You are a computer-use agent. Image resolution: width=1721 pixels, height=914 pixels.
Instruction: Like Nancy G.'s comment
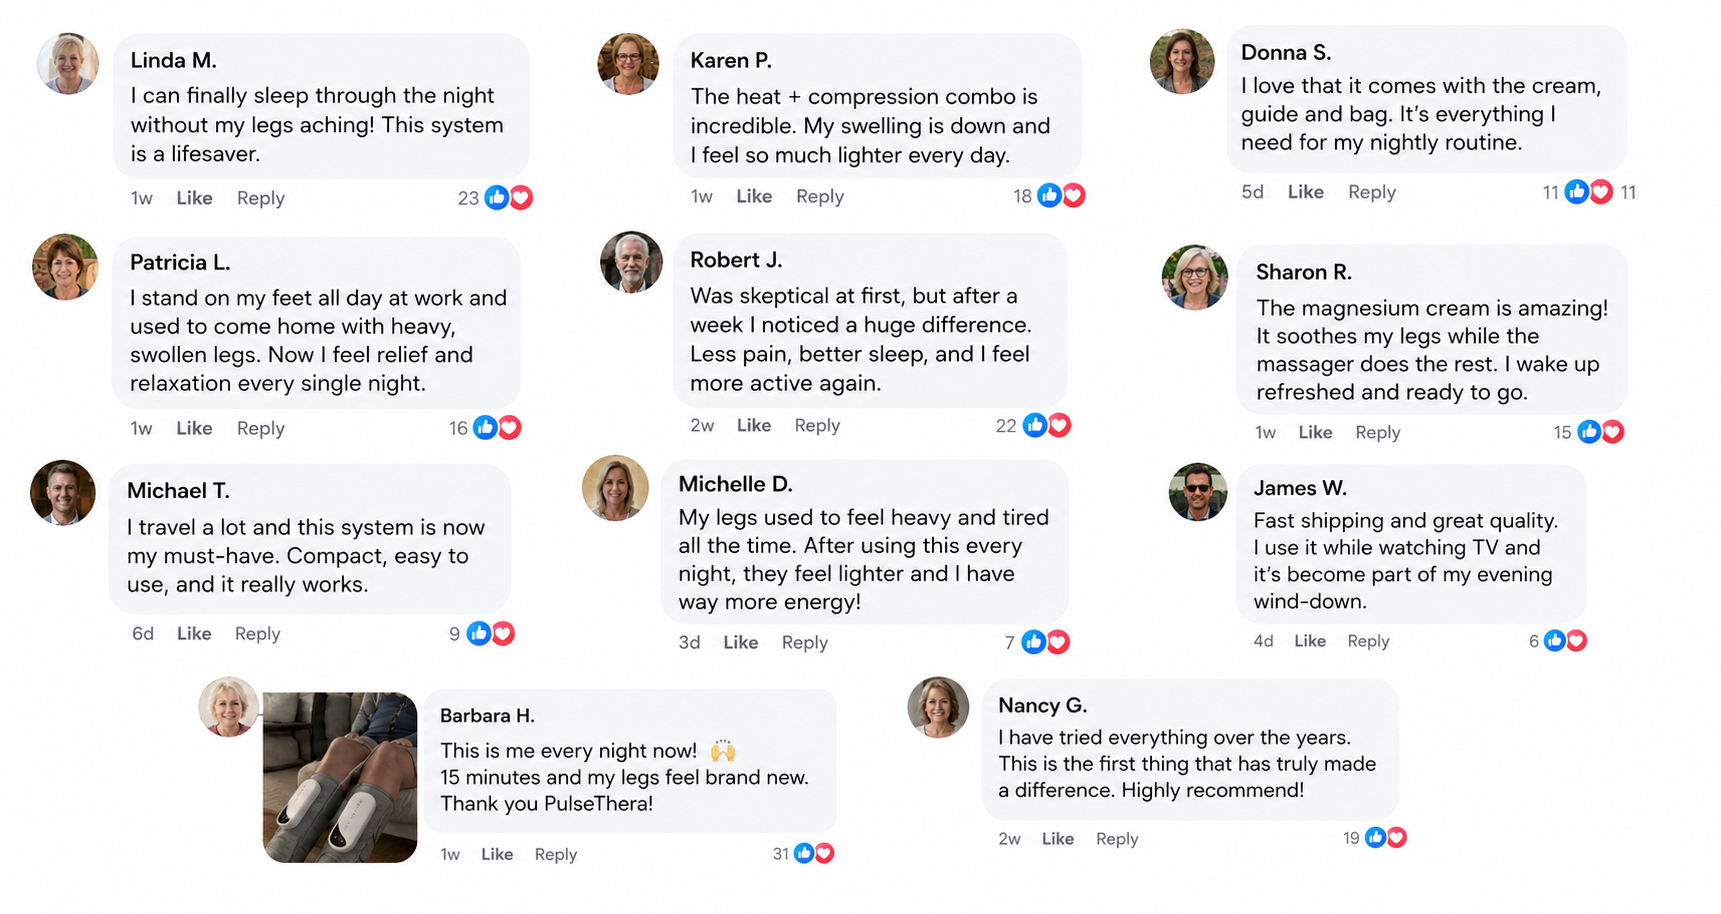(1058, 839)
